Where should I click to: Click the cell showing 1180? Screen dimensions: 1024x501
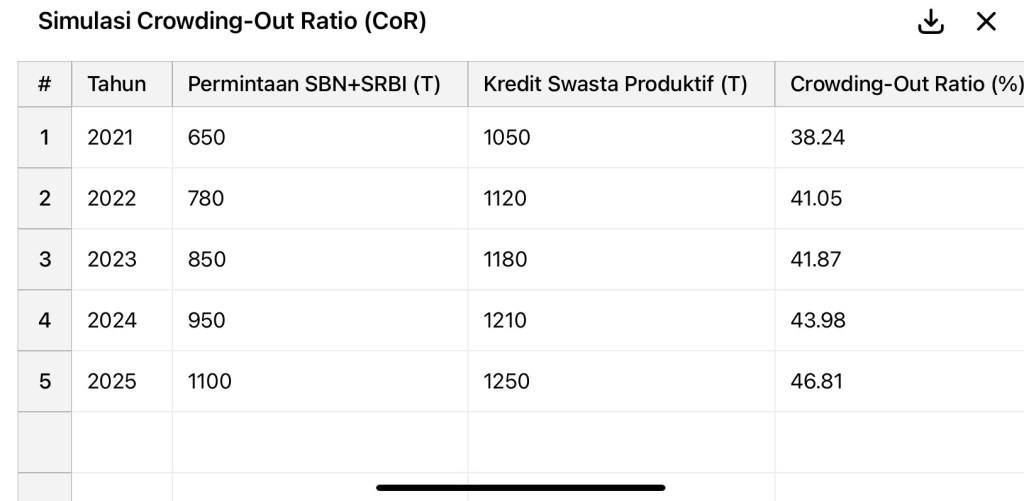tap(506, 259)
